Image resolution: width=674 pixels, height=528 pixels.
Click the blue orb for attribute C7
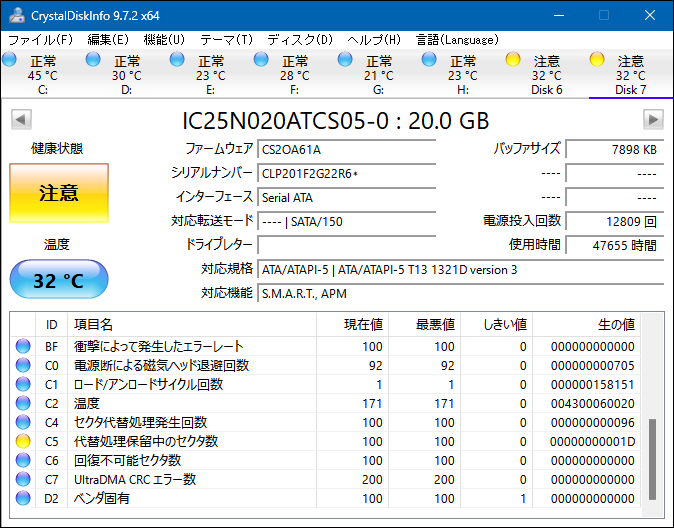pos(24,479)
